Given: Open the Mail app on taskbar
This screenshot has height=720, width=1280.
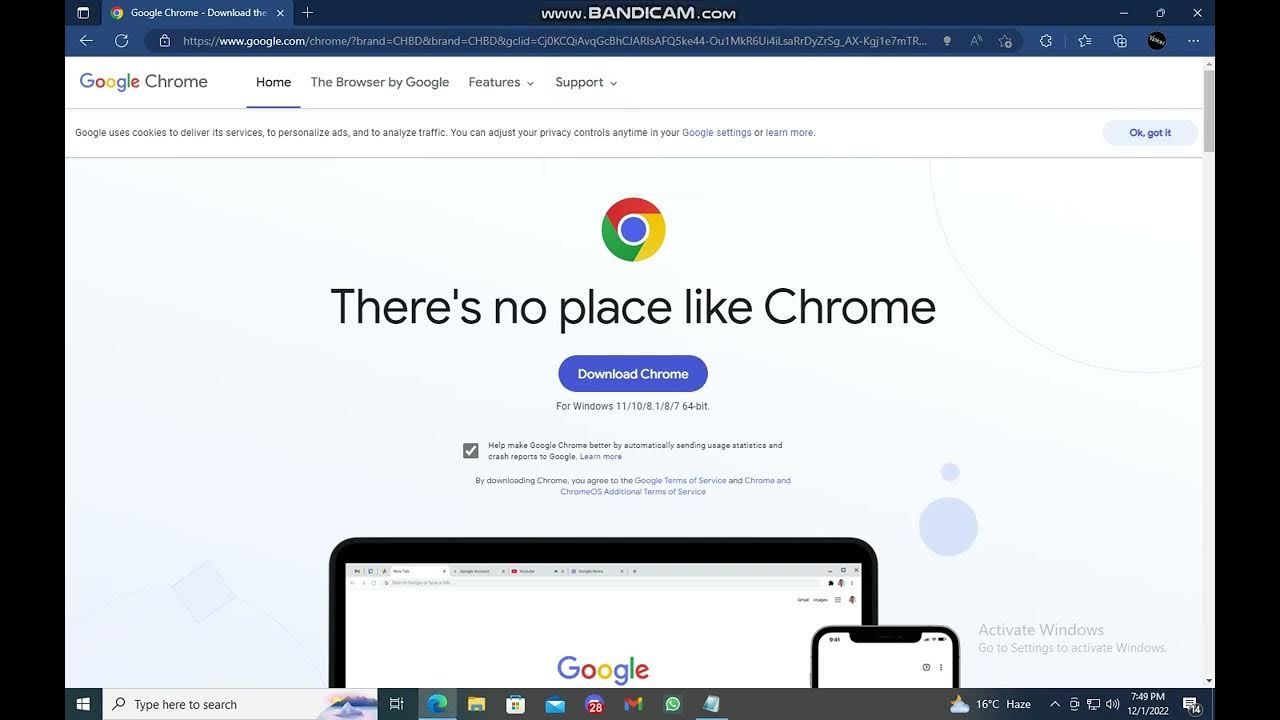Looking at the screenshot, I should (555, 704).
